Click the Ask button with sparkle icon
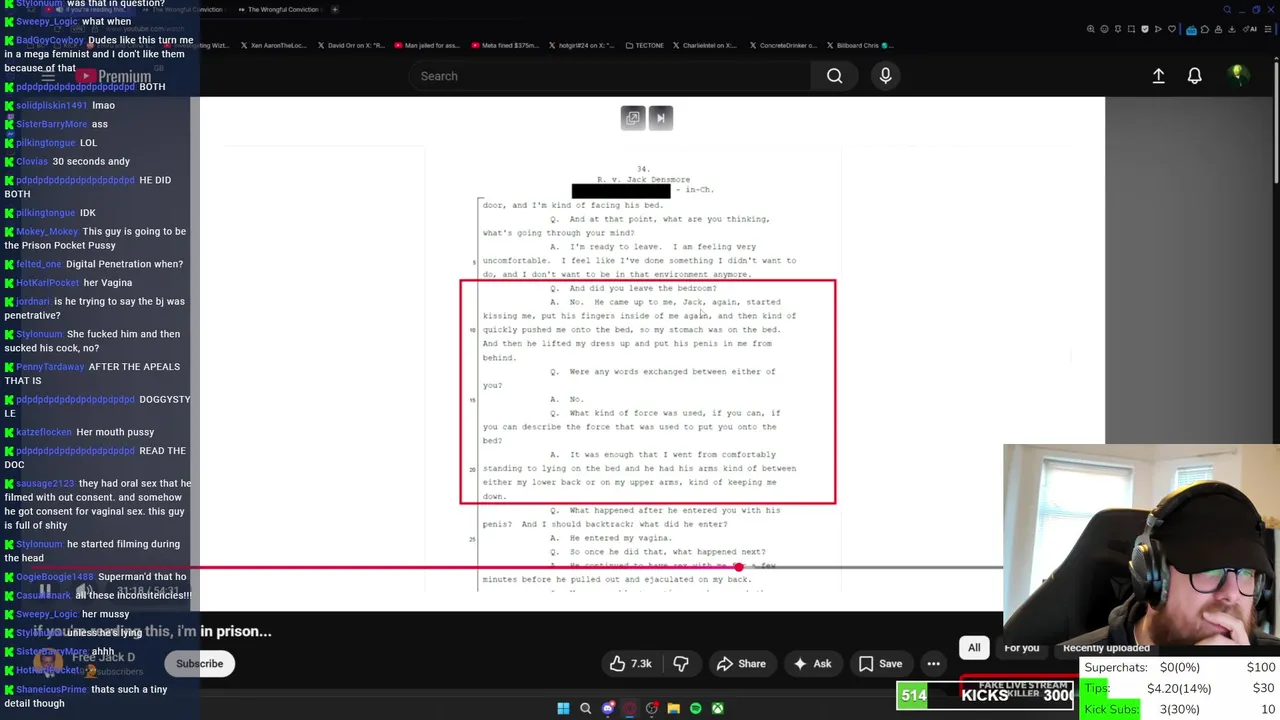Viewport: 1280px width, 720px height. click(812, 664)
